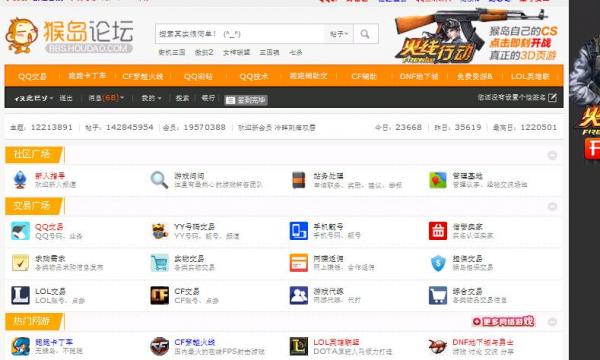The height and width of the screenshot is (360, 600).
Task: Click the blue 手机靓号 phone icon
Action: [298, 231]
